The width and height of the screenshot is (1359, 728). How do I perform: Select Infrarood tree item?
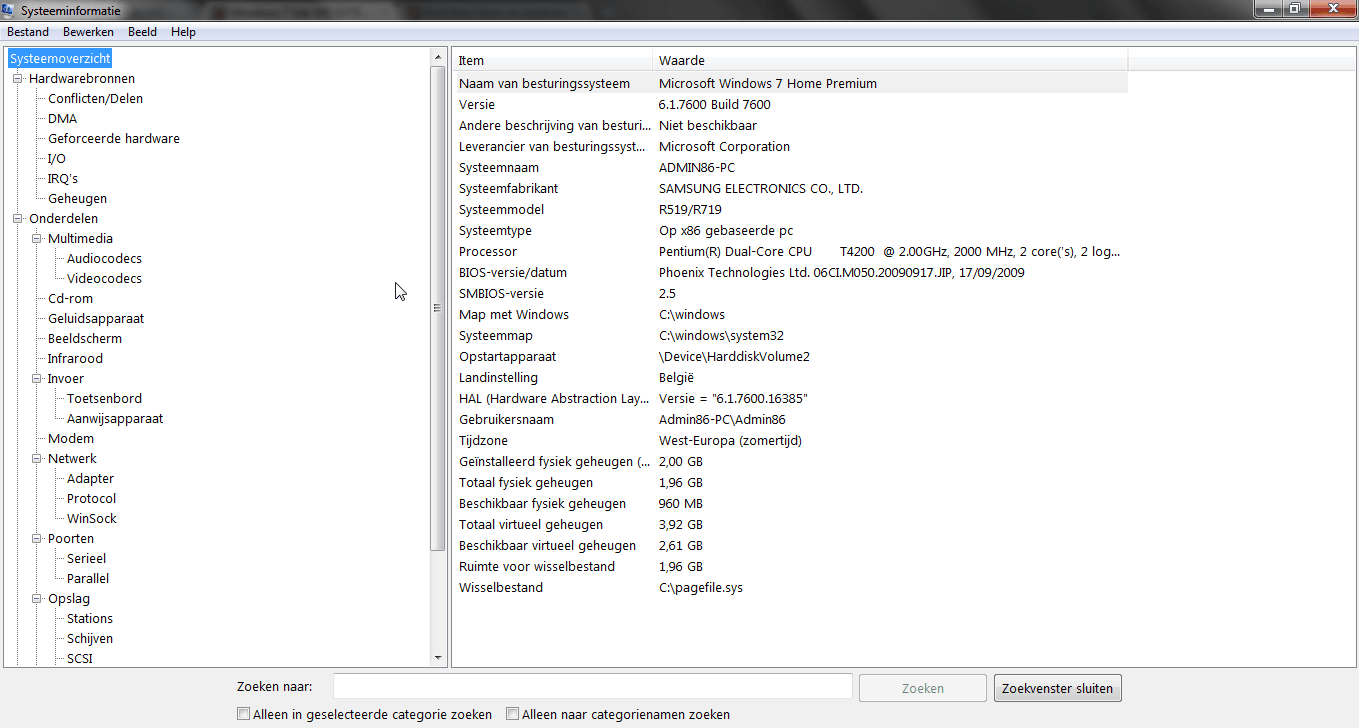point(75,359)
